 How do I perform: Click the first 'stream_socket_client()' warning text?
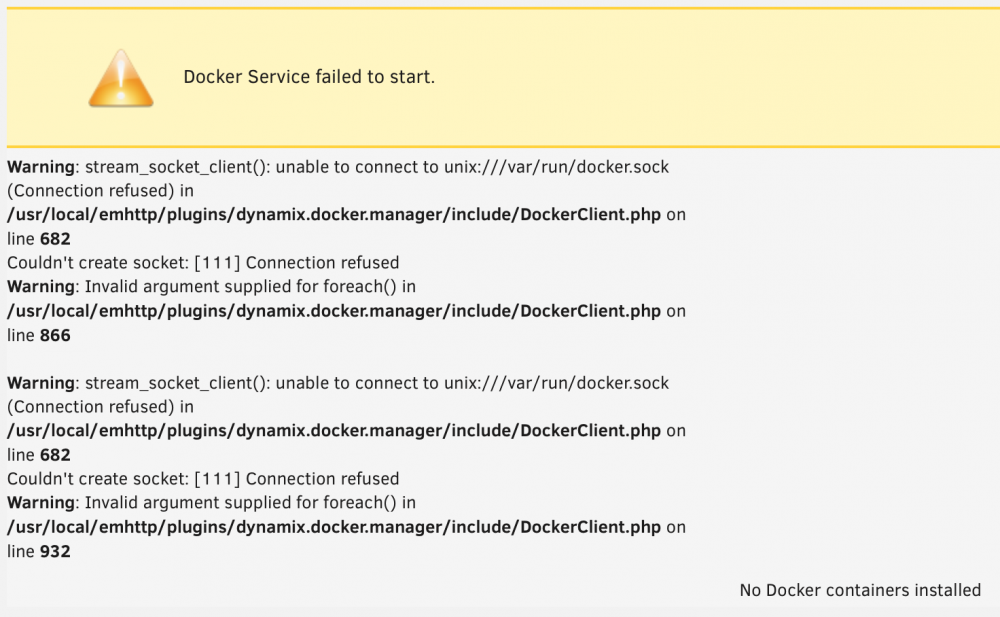177,167
